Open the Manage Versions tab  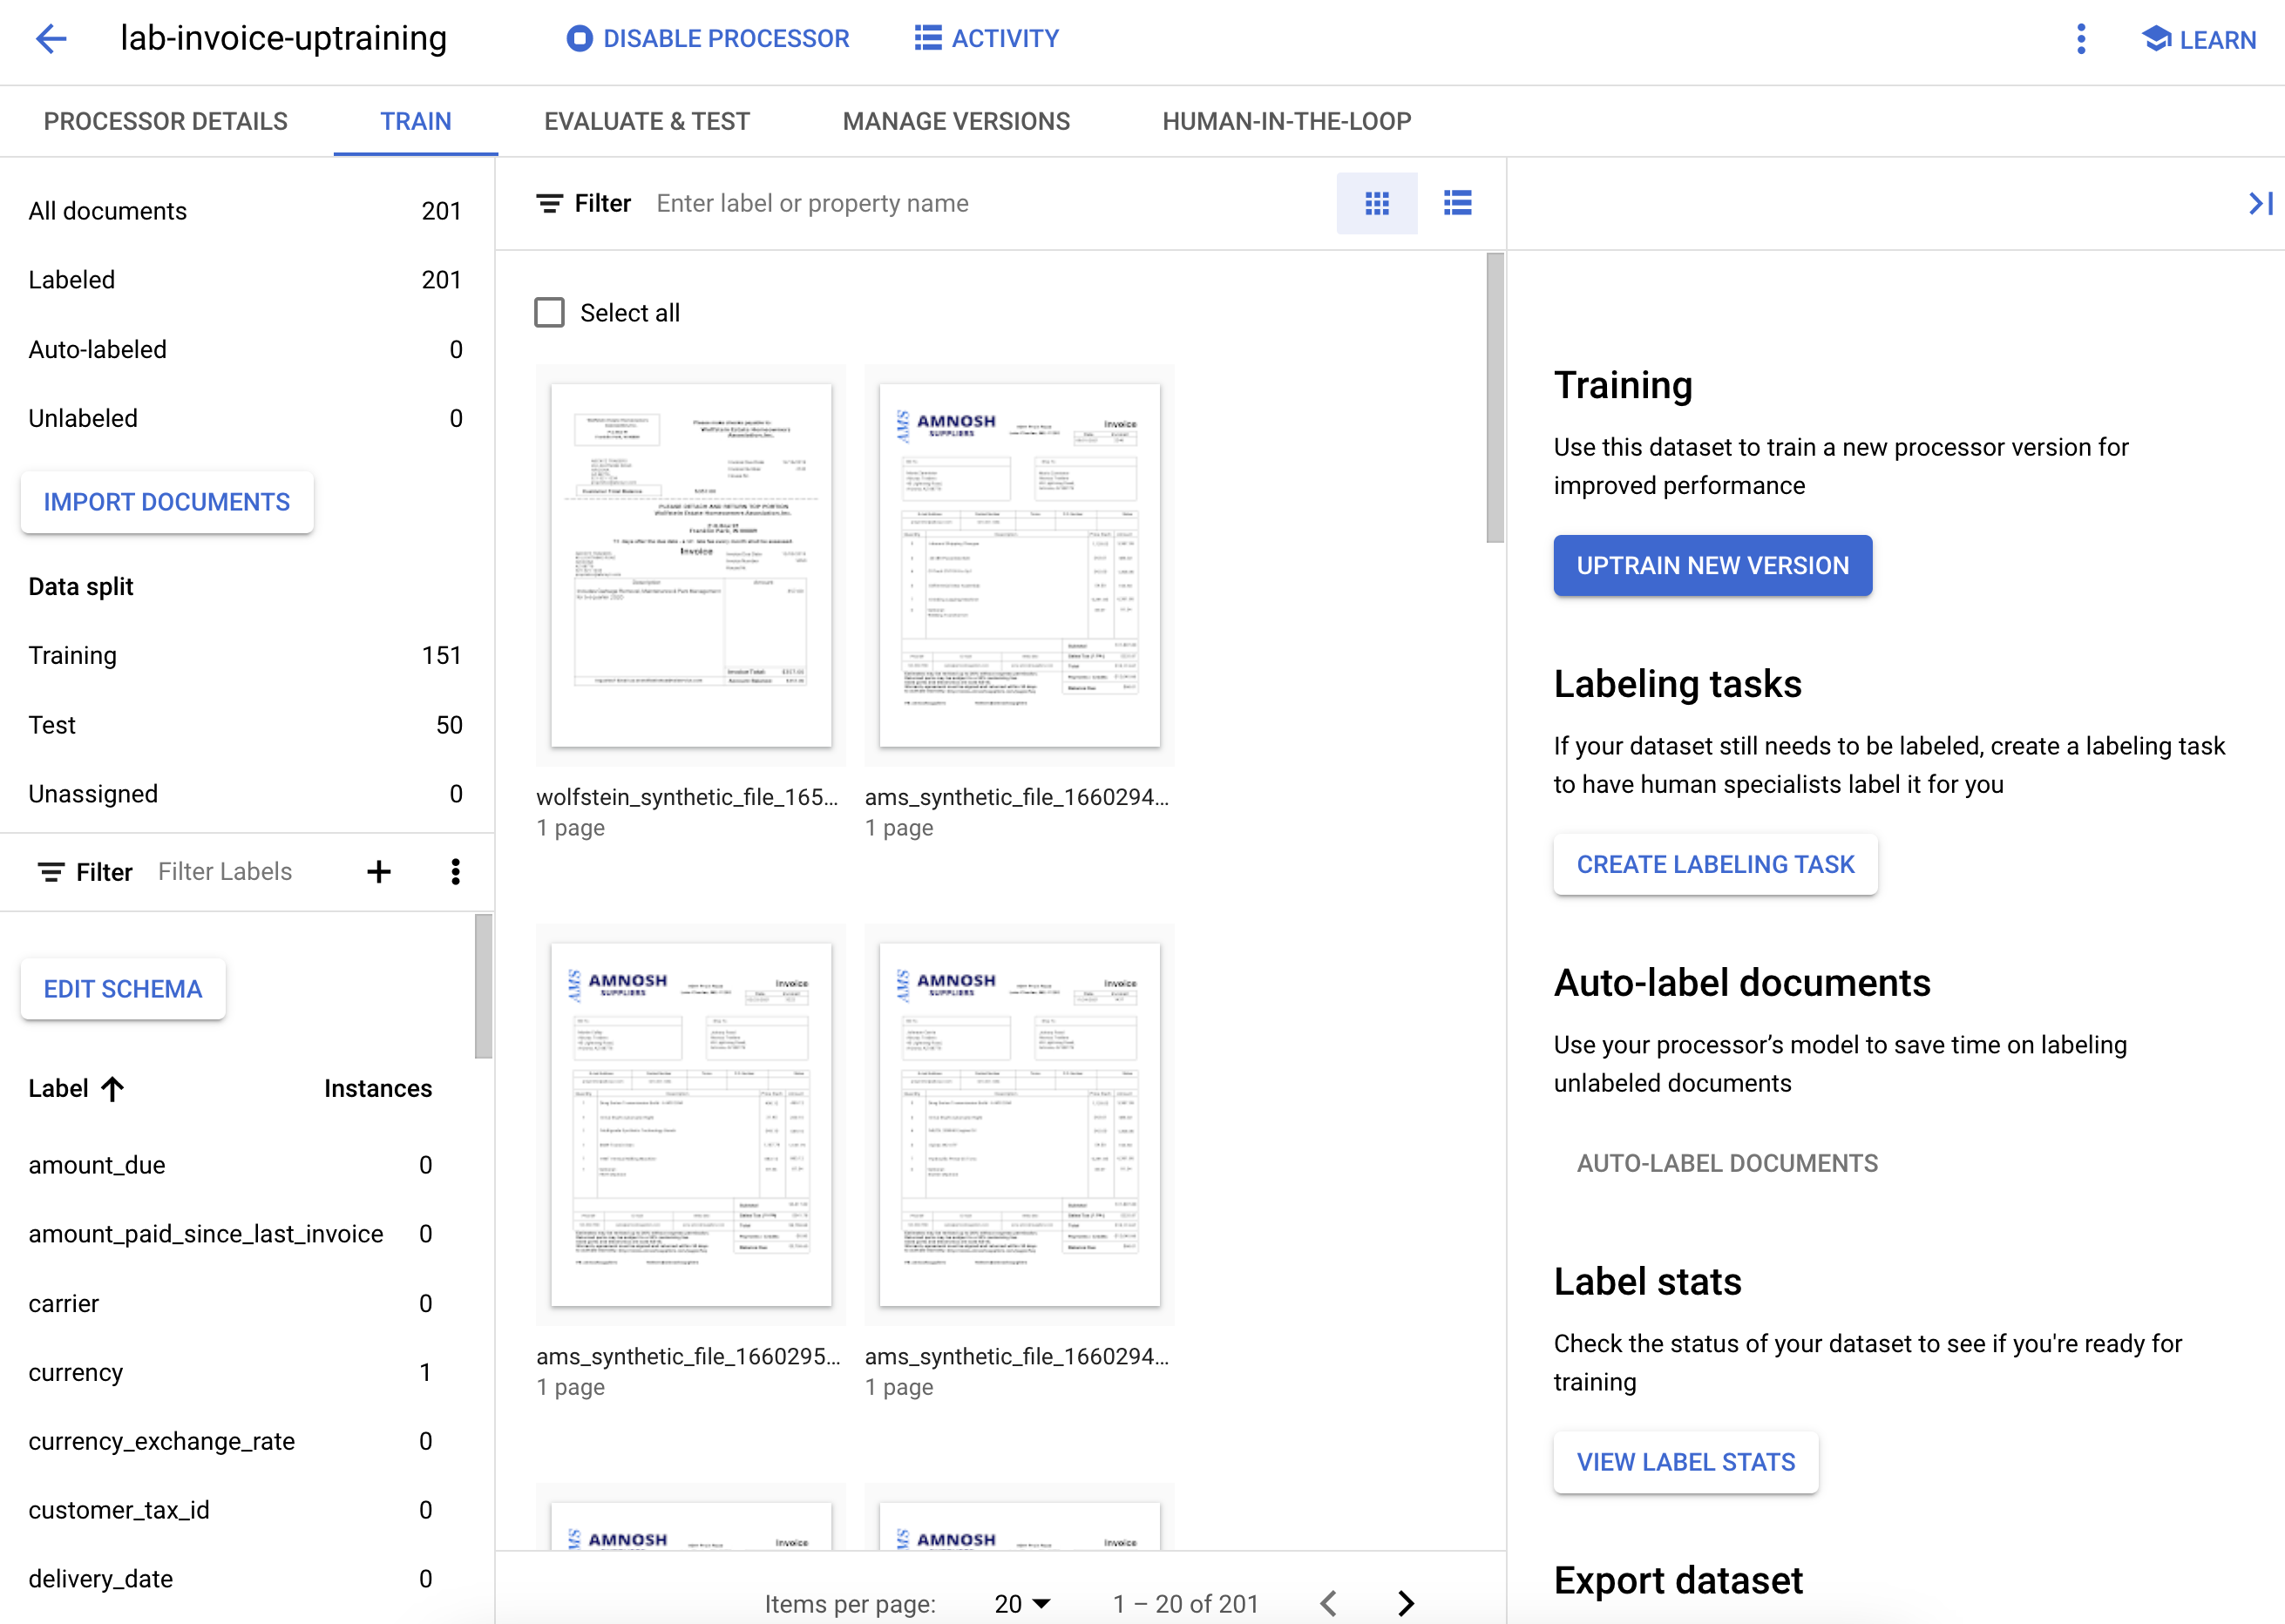point(956,121)
